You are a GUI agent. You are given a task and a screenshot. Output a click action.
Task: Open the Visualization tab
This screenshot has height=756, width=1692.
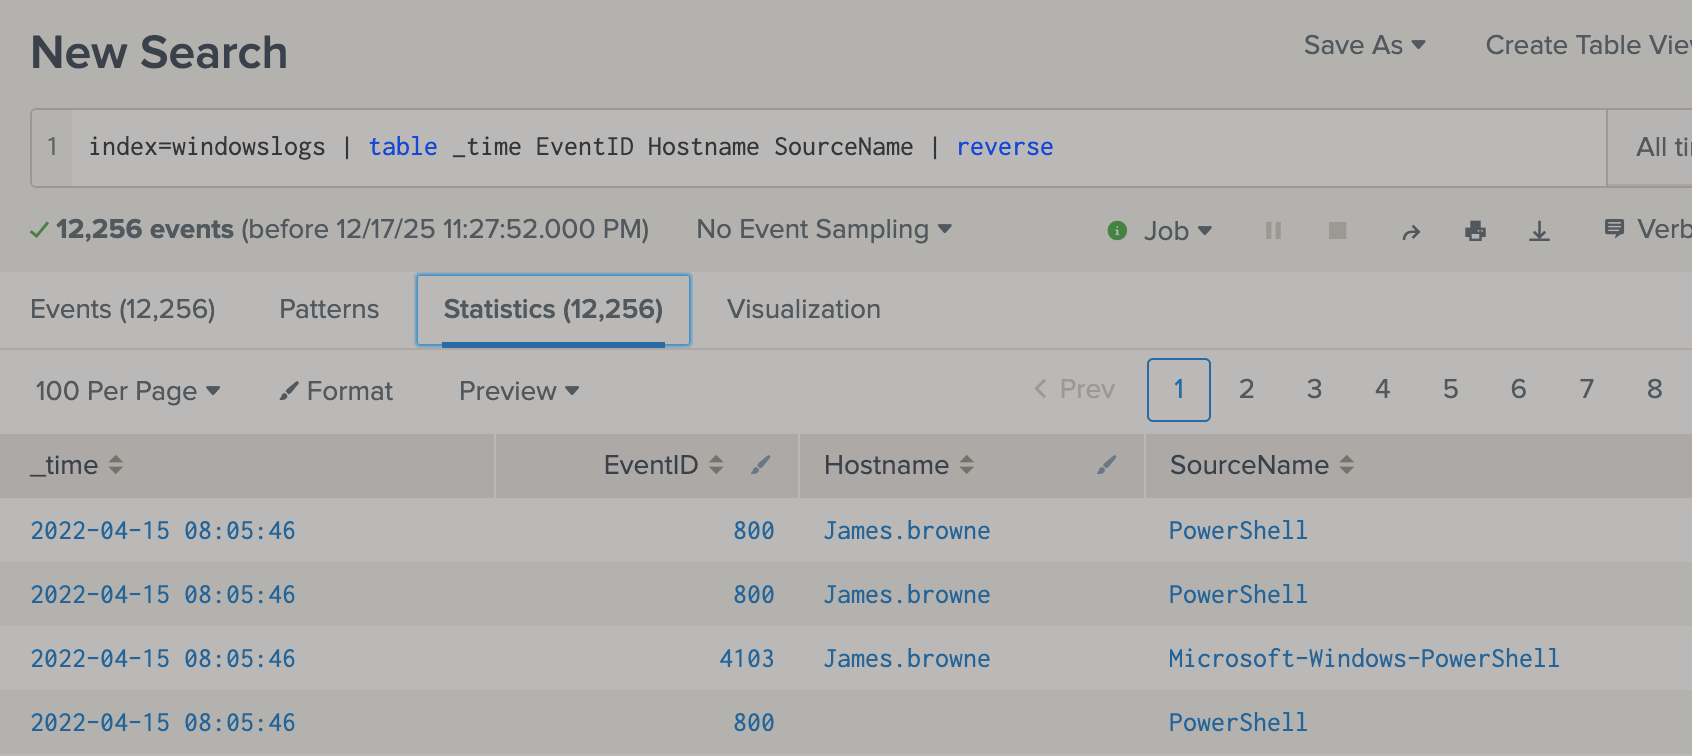click(x=803, y=310)
